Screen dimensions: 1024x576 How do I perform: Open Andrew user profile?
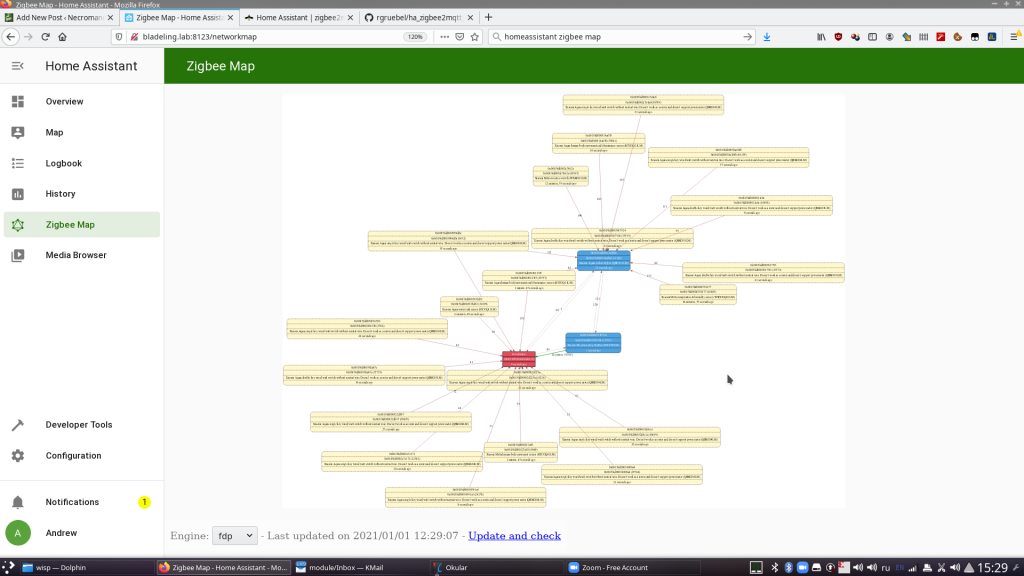[x=82, y=533]
